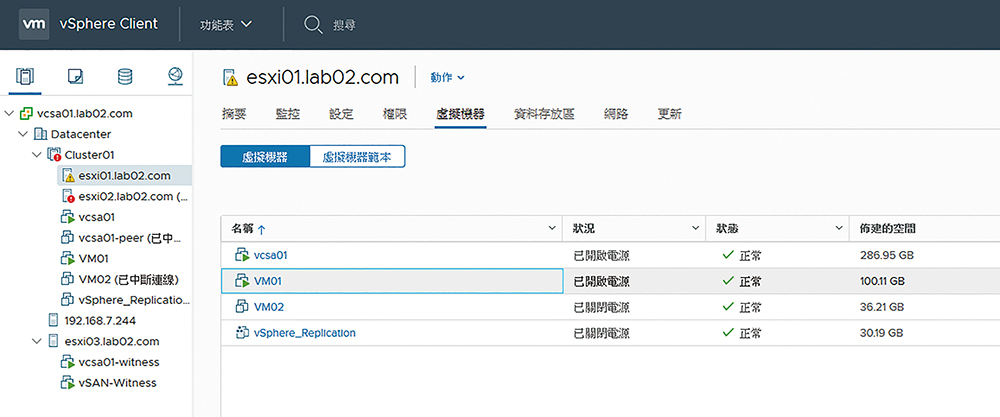The image size is (1000, 417).
Task: Focus the 搜尋 search field
Action: click(344, 25)
